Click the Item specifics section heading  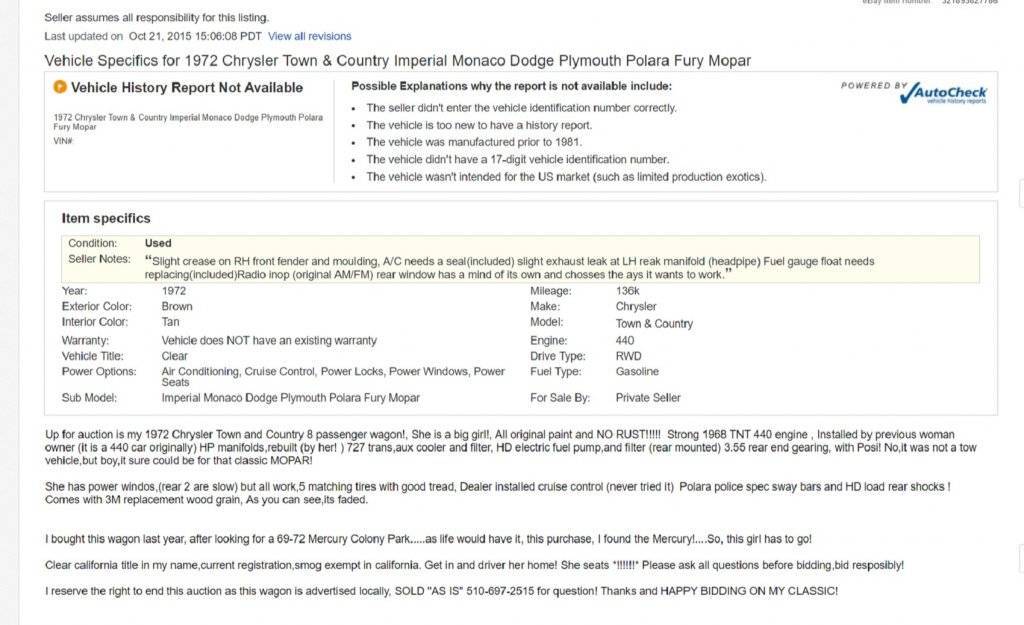pos(106,218)
